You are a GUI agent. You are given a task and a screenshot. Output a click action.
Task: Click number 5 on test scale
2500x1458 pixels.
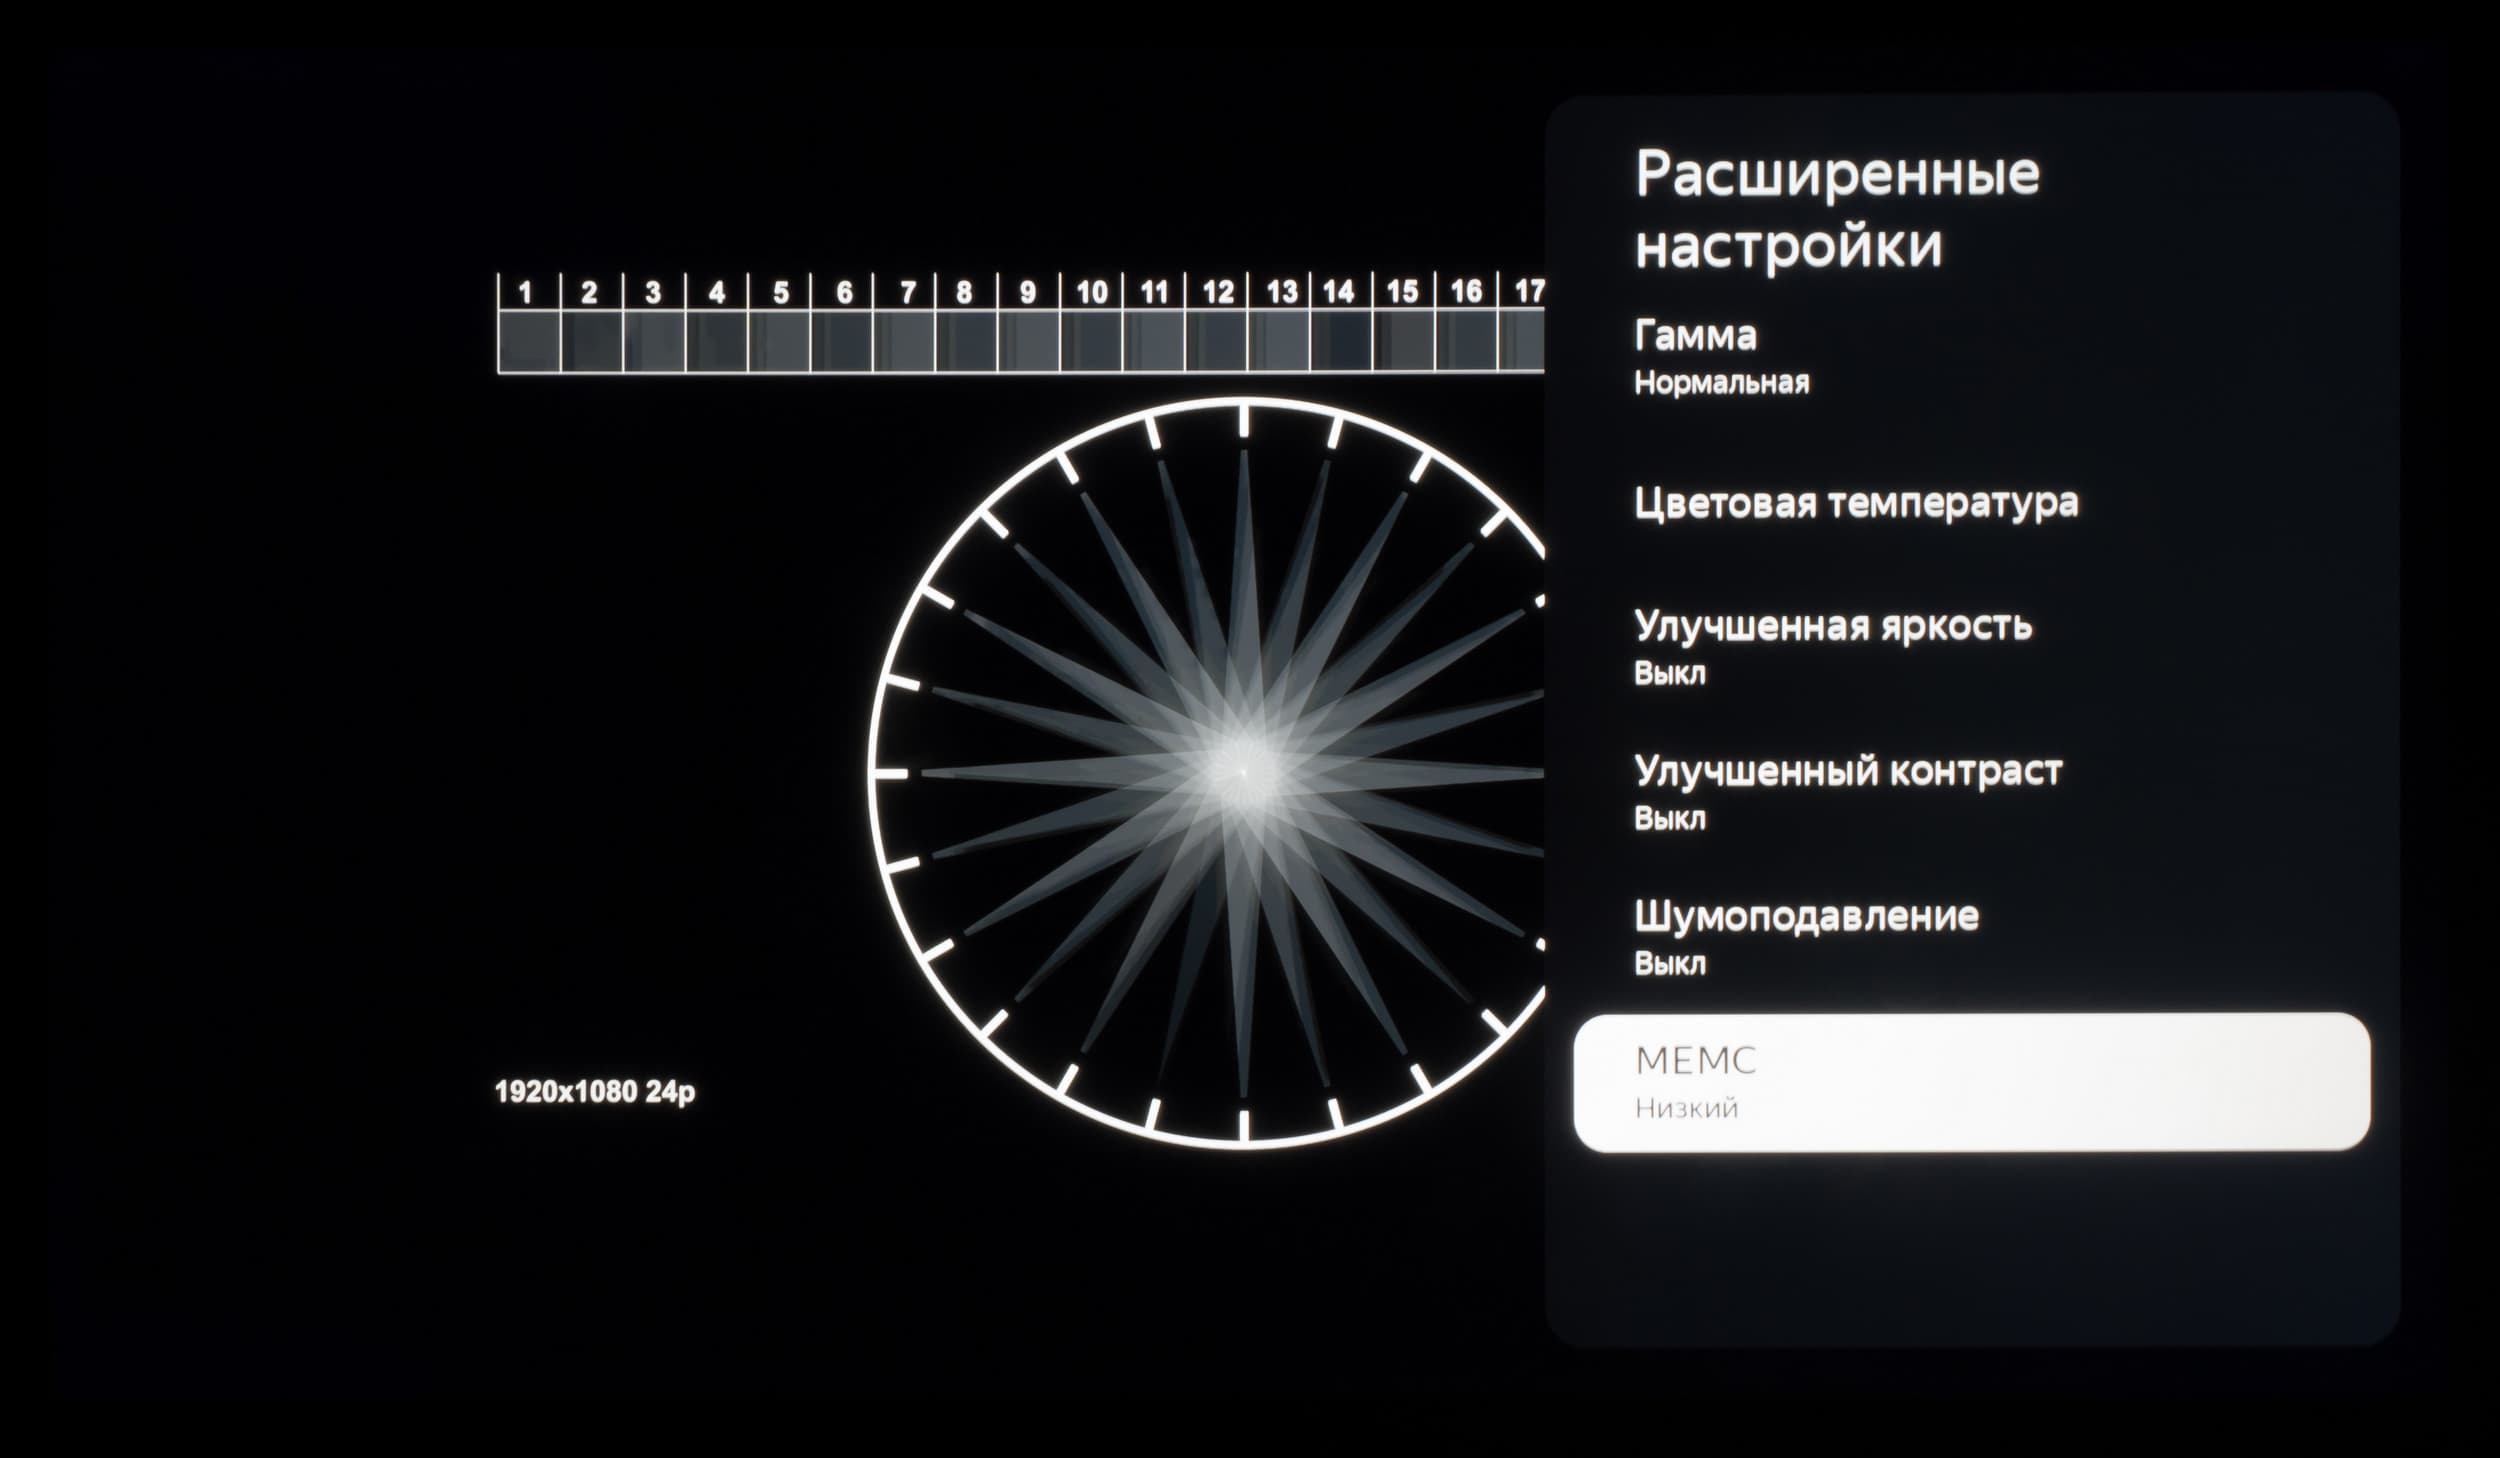(x=781, y=293)
